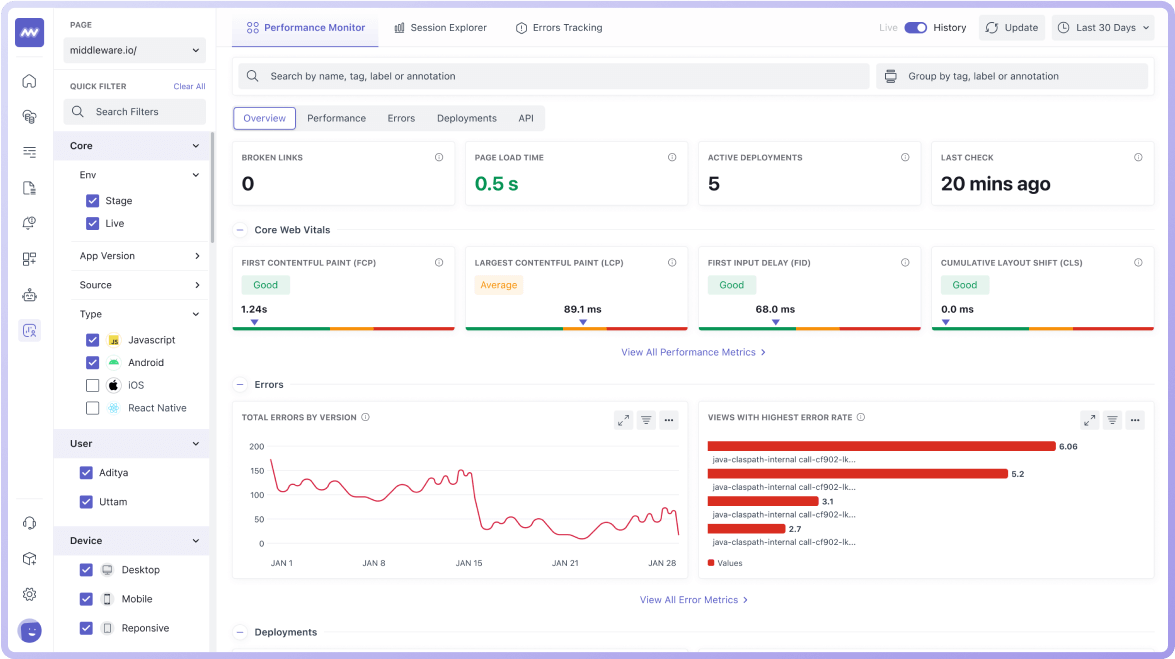This screenshot has height=659, width=1175.
Task: Expand Views With Highest Error Rate chart
Action: [1090, 421]
